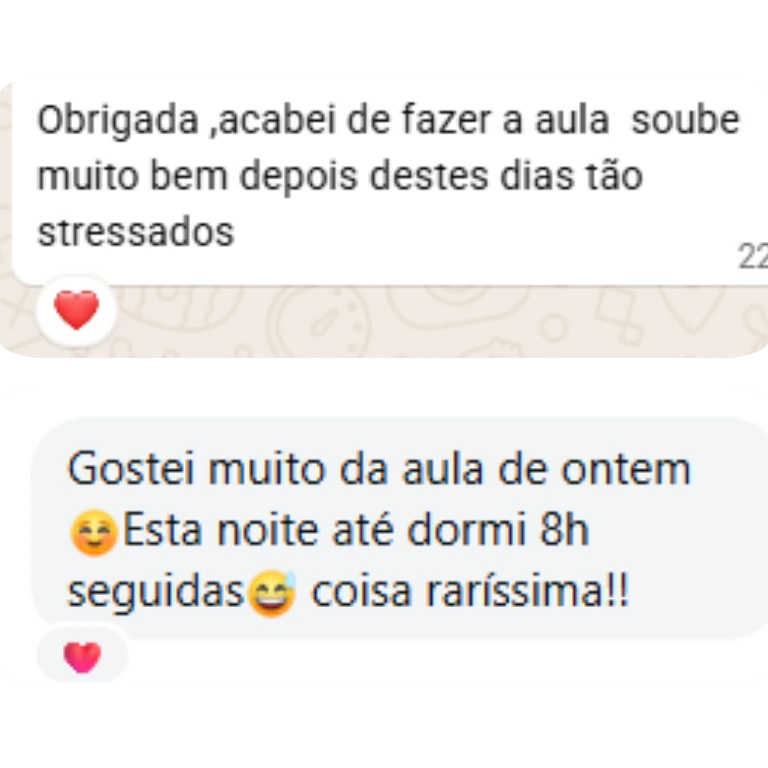Click the word "dormi" in the second message
The height and width of the screenshot is (768, 768).
coord(466,530)
